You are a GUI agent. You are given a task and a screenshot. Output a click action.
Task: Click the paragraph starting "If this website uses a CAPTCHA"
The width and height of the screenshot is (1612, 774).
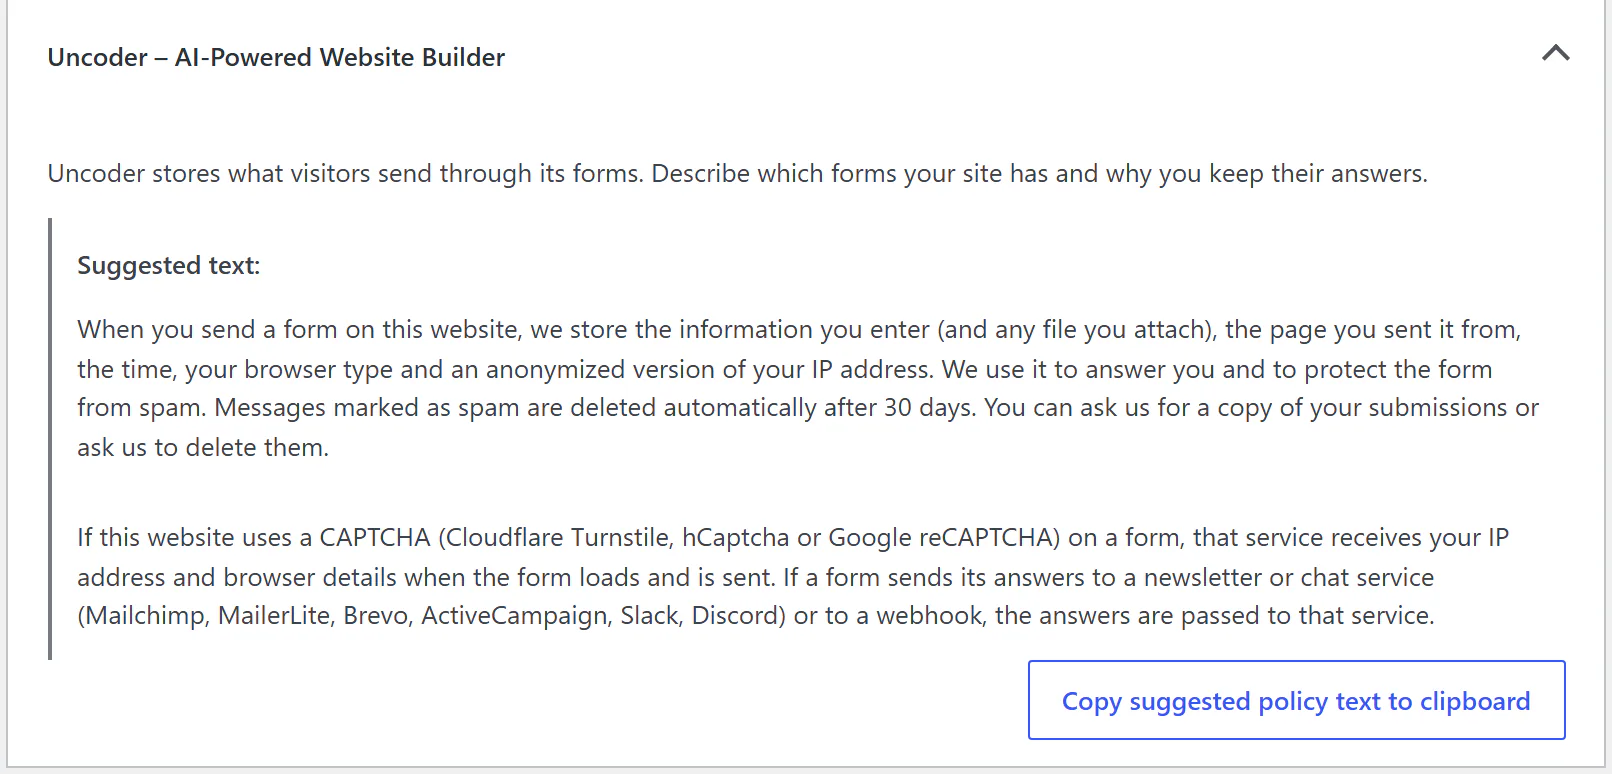793,576
